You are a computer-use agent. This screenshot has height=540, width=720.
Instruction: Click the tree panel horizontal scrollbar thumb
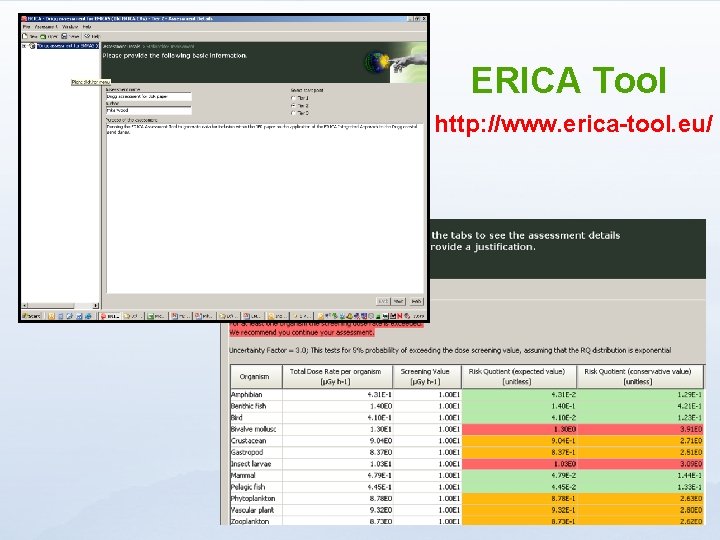(51, 305)
